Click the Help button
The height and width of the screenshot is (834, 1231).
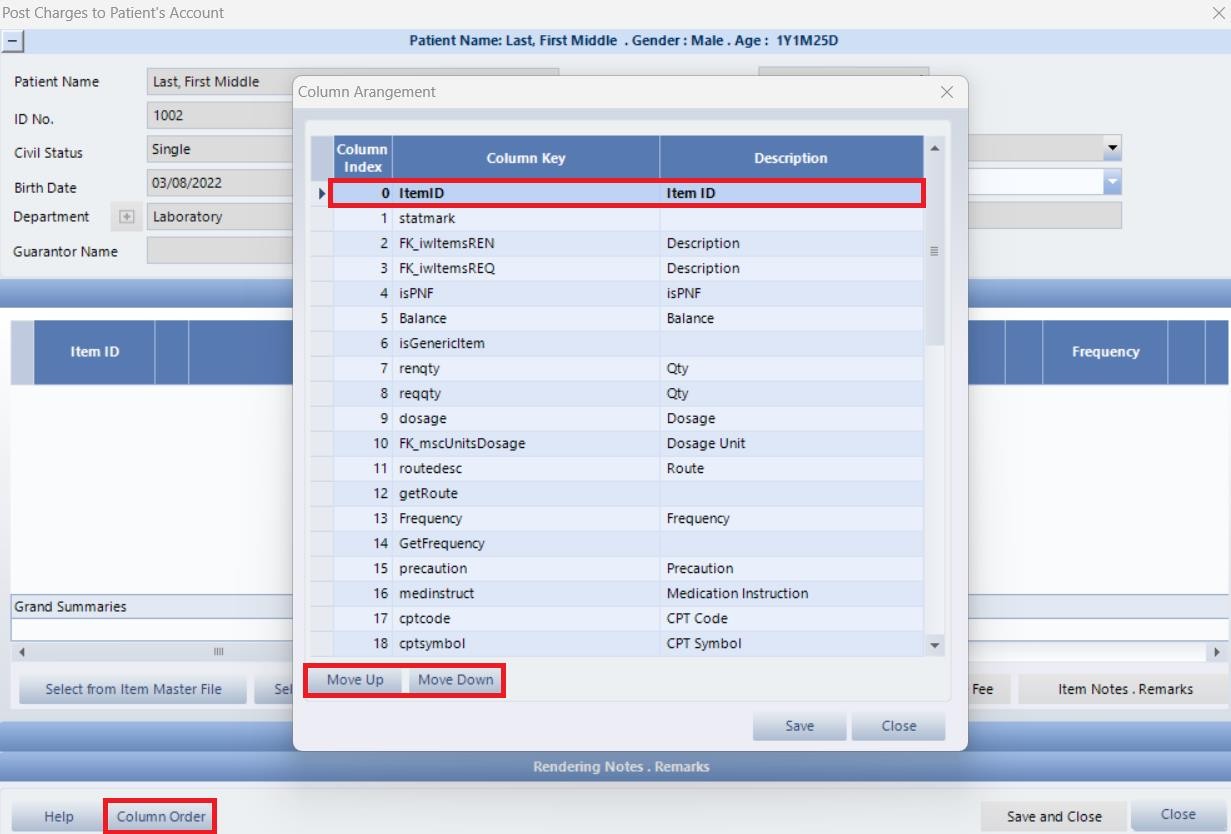[x=58, y=816]
